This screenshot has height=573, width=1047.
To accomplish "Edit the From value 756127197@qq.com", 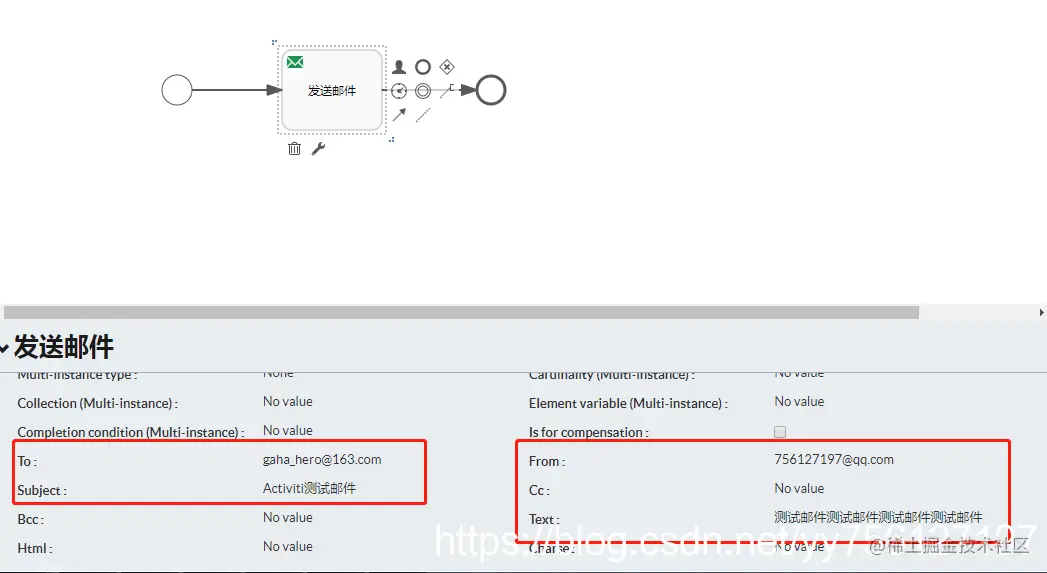I will (x=833, y=459).
